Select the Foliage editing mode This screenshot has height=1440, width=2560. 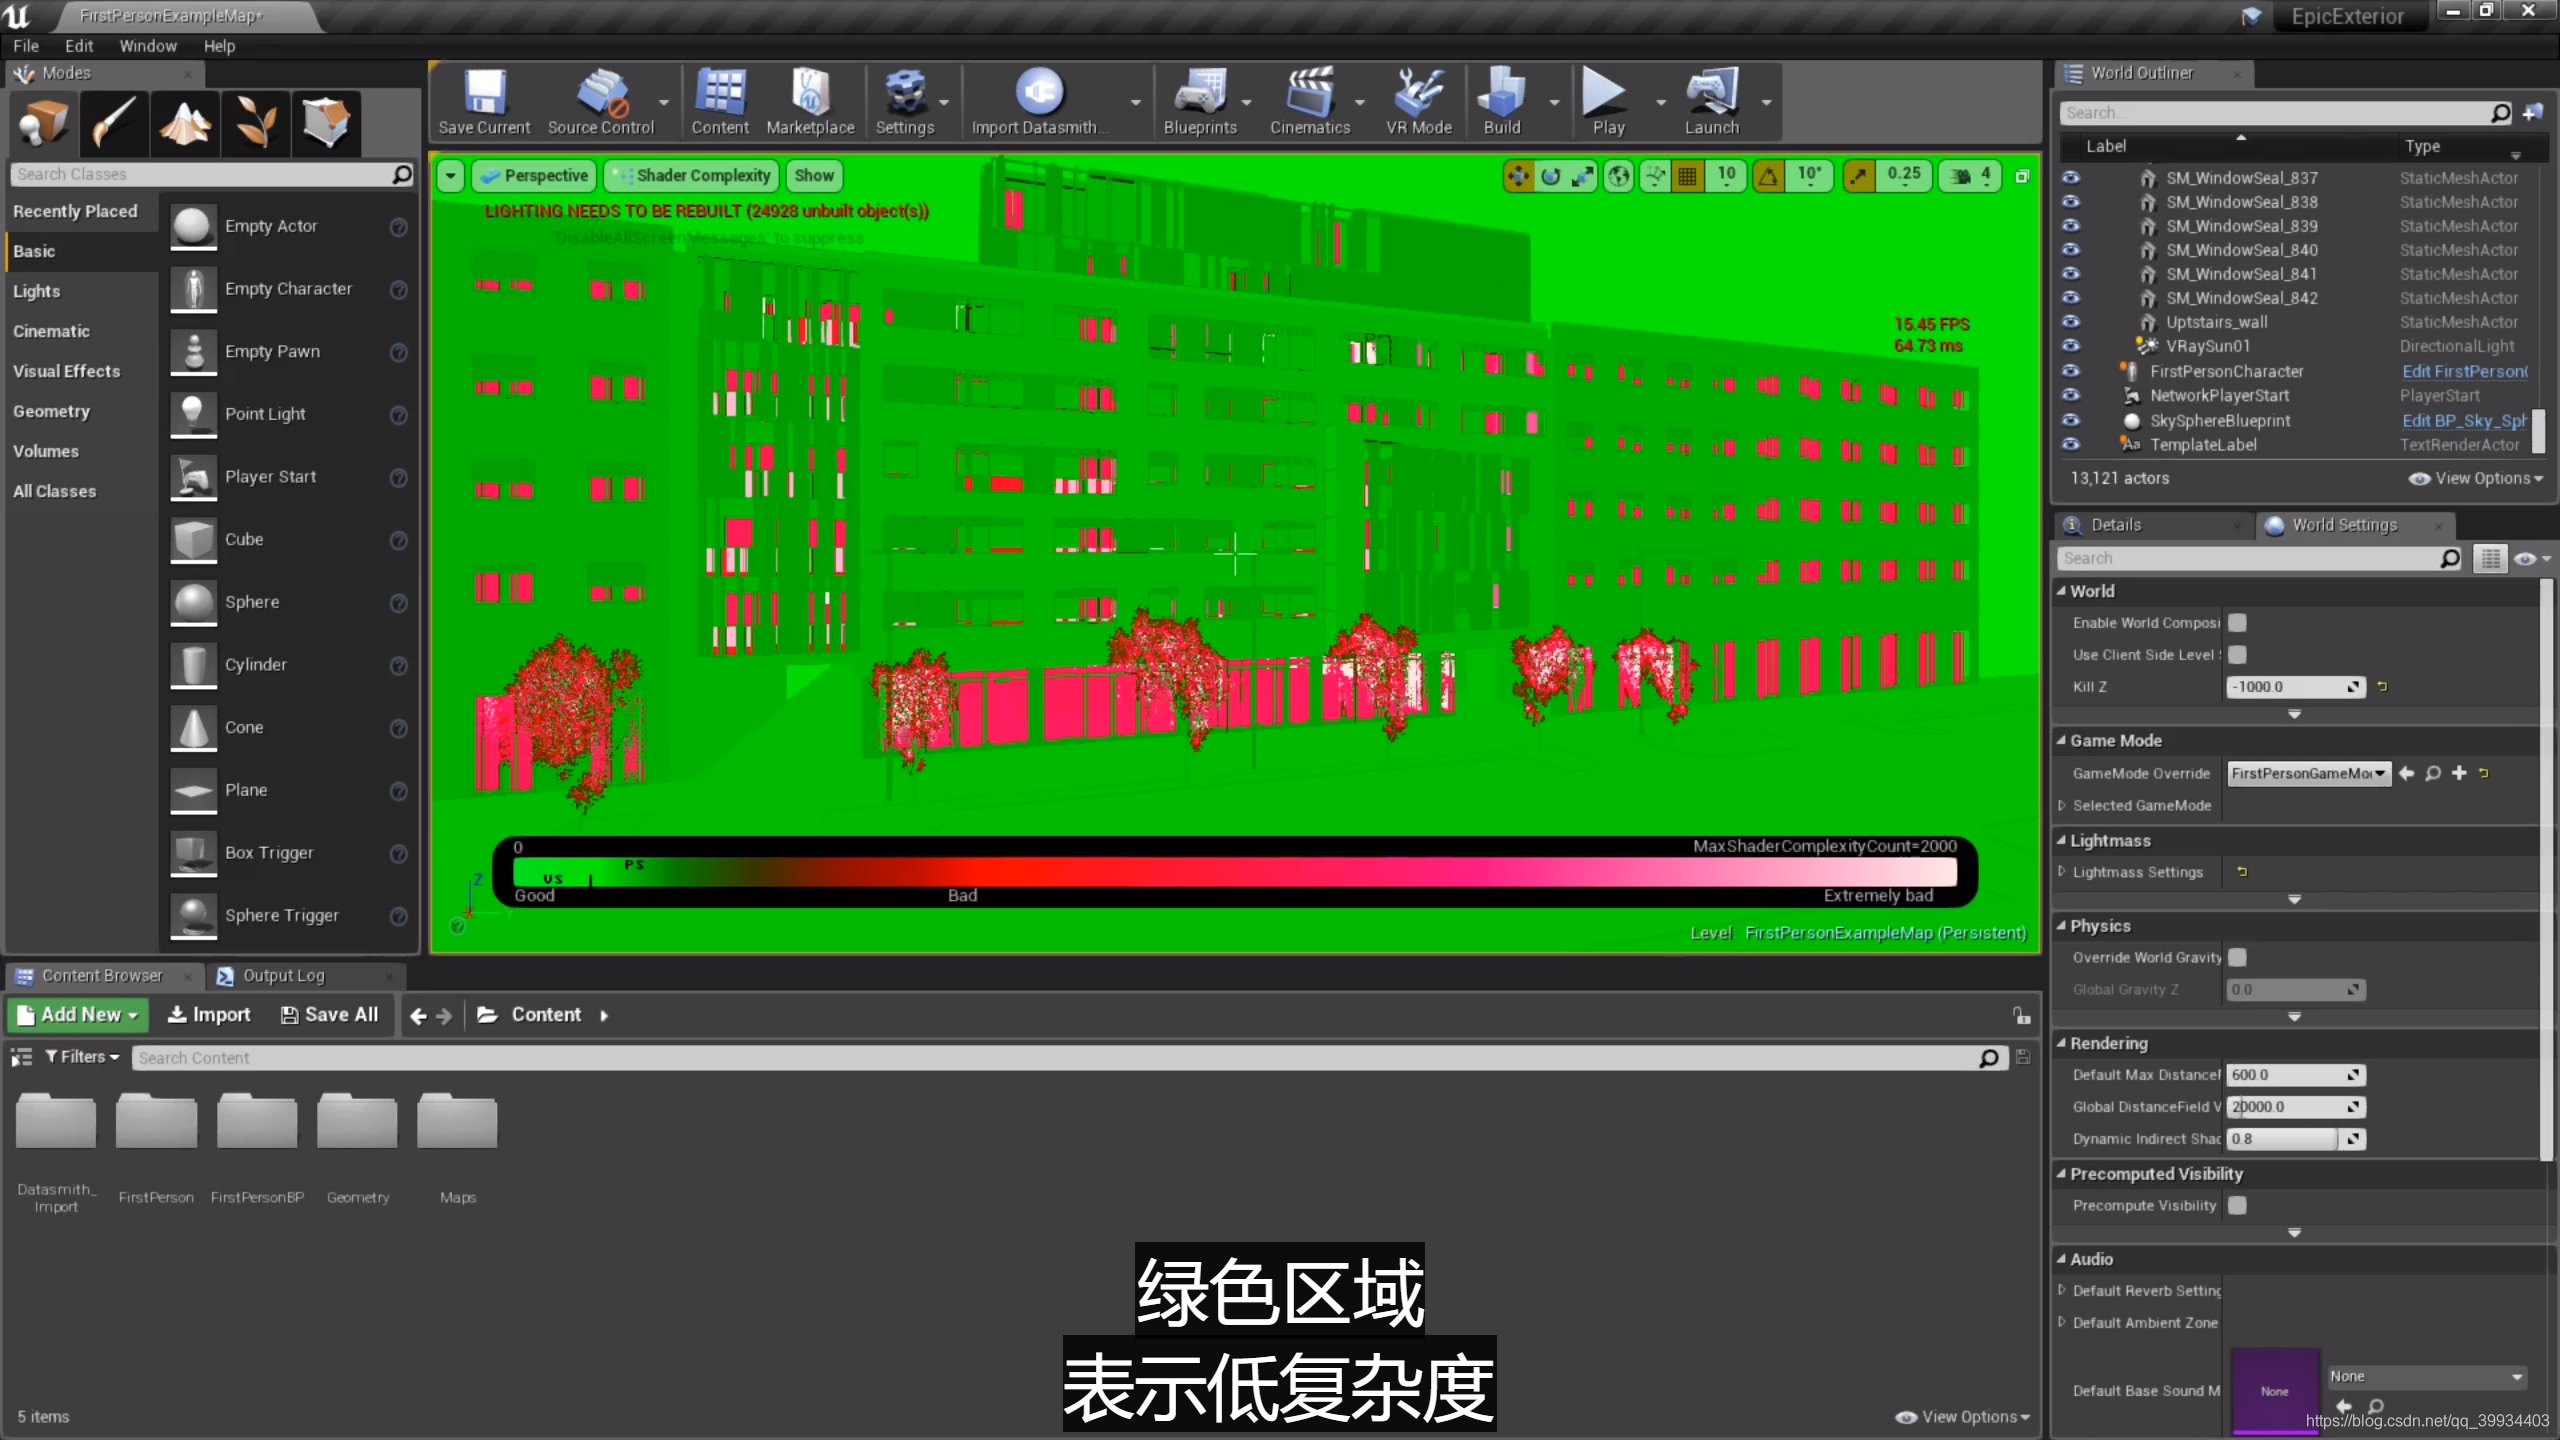coord(255,123)
